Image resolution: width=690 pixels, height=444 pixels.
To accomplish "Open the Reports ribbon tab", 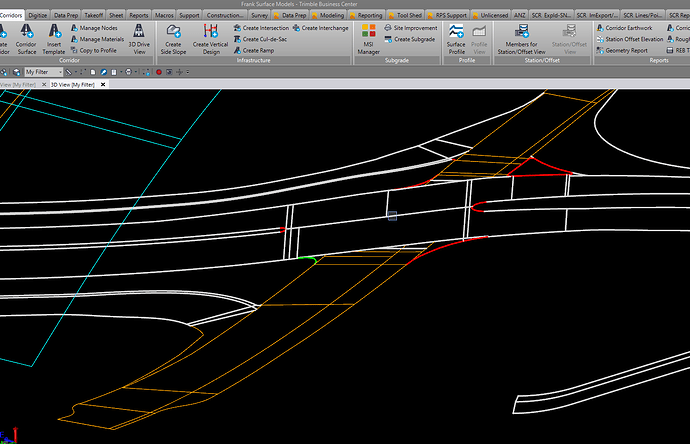I will click(x=139, y=15).
